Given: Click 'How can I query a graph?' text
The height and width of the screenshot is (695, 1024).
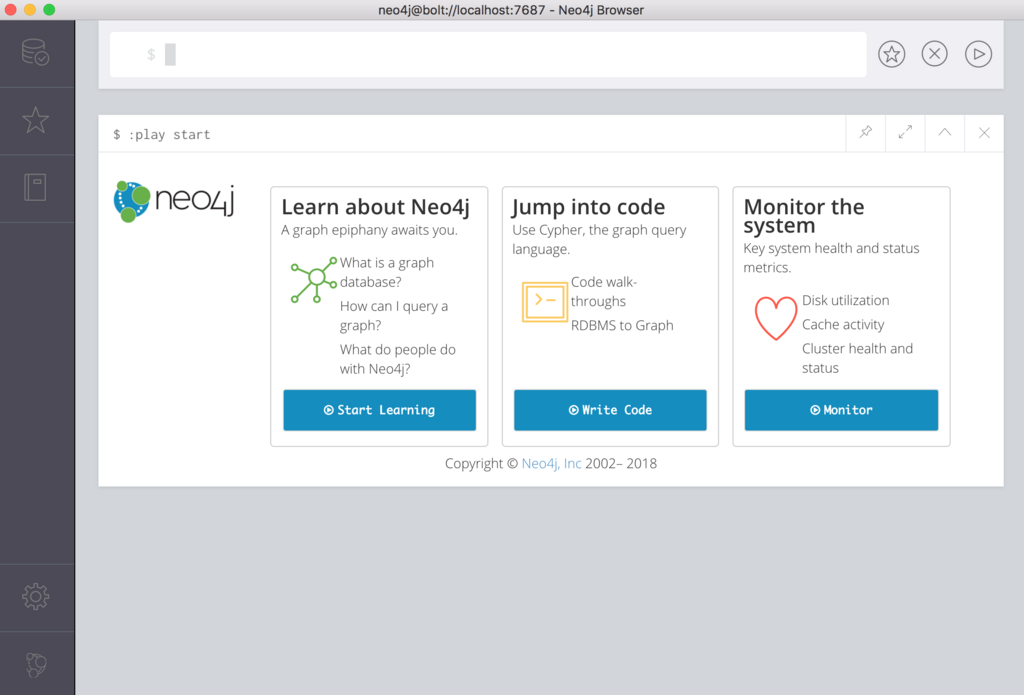Looking at the screenshot, I should tap(394, 315).
